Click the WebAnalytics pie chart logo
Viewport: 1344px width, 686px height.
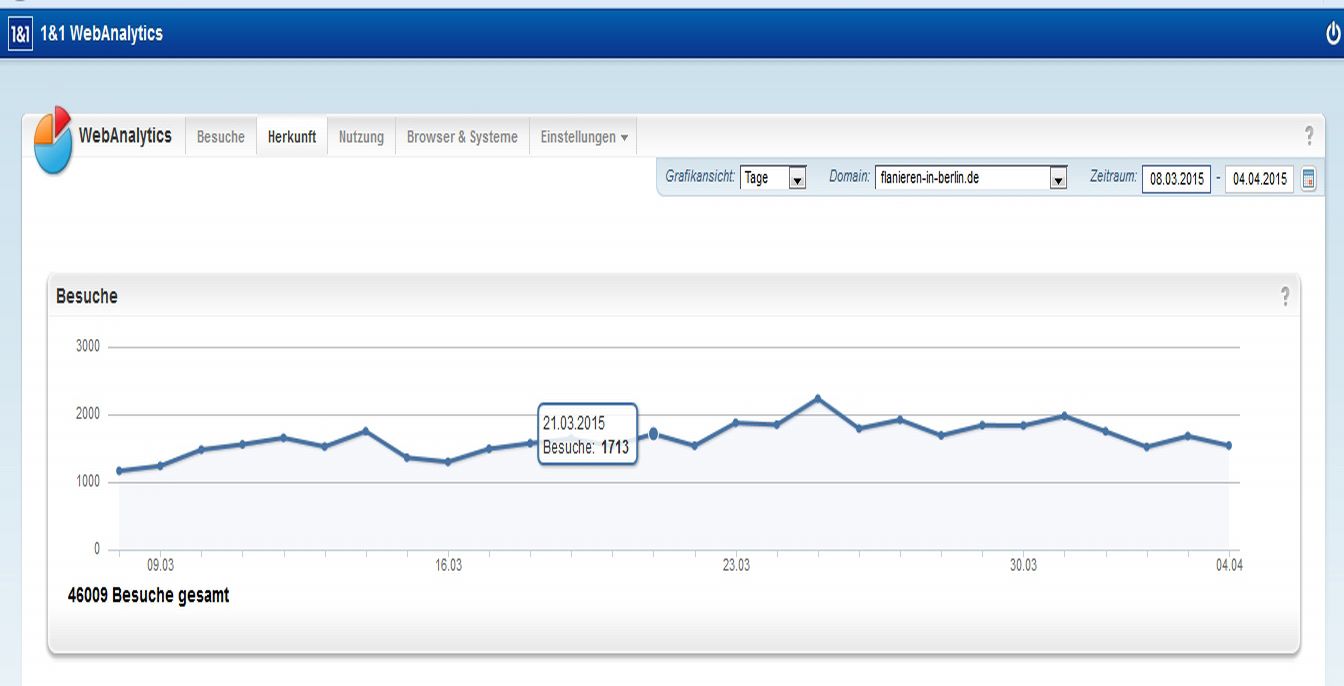click(x=53, y=140)
